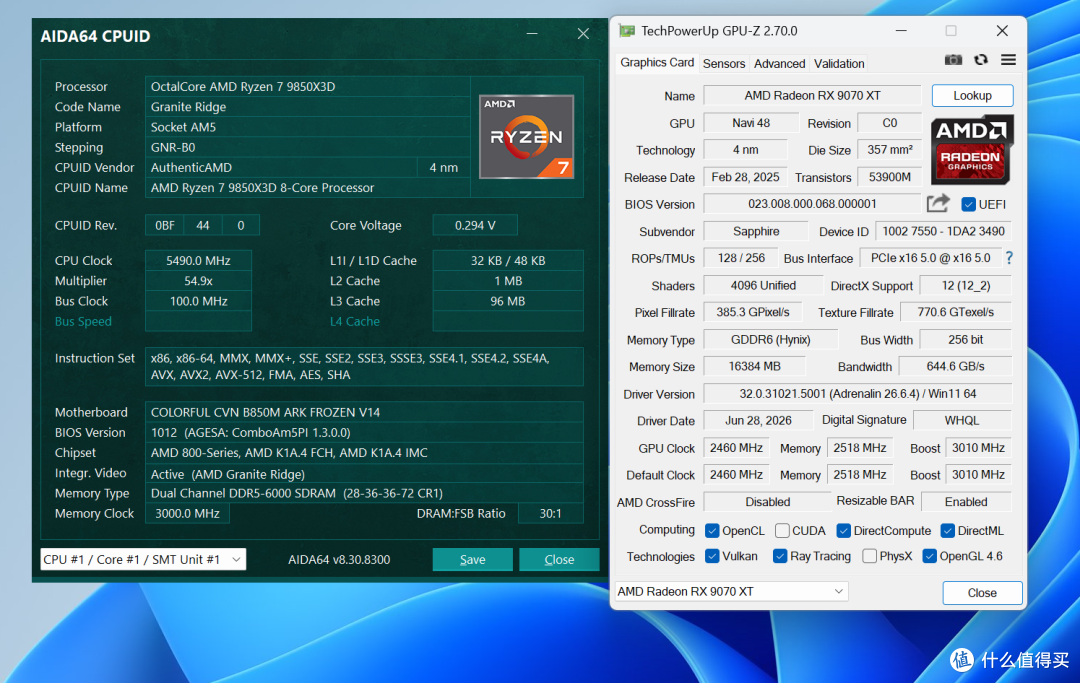
Task: Click the Multiplier 54.9x value
Action: (x=198, y=281)
